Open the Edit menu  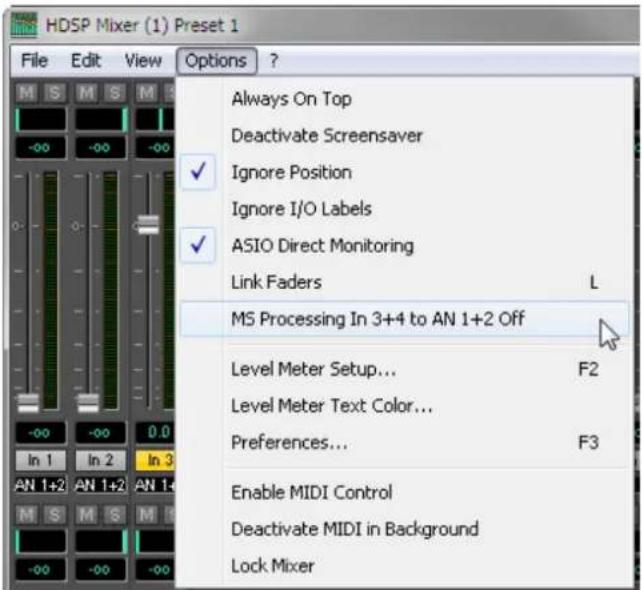(86, 61)
